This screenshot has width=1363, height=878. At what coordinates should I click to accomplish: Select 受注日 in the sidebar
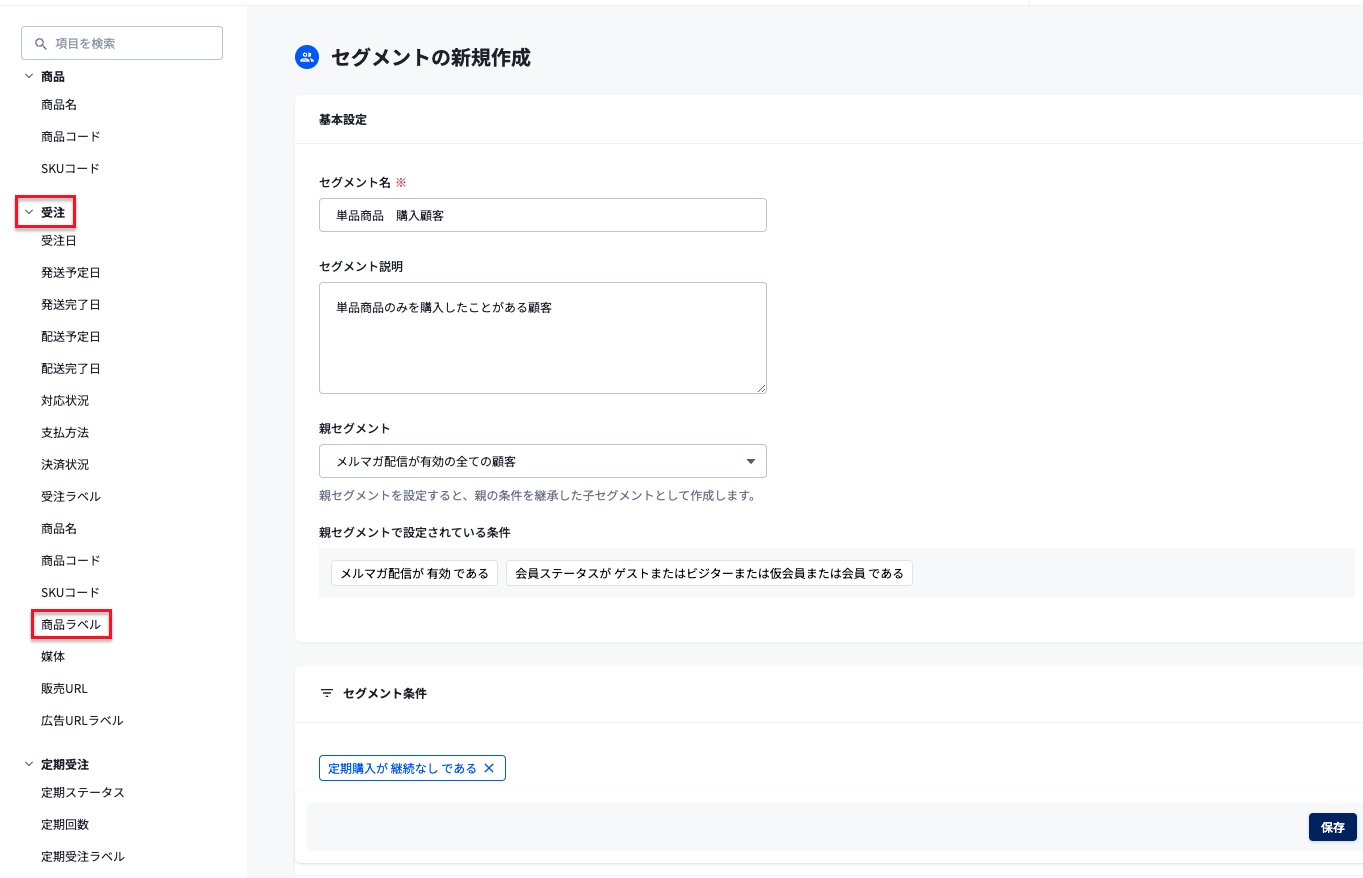[58, 240]
